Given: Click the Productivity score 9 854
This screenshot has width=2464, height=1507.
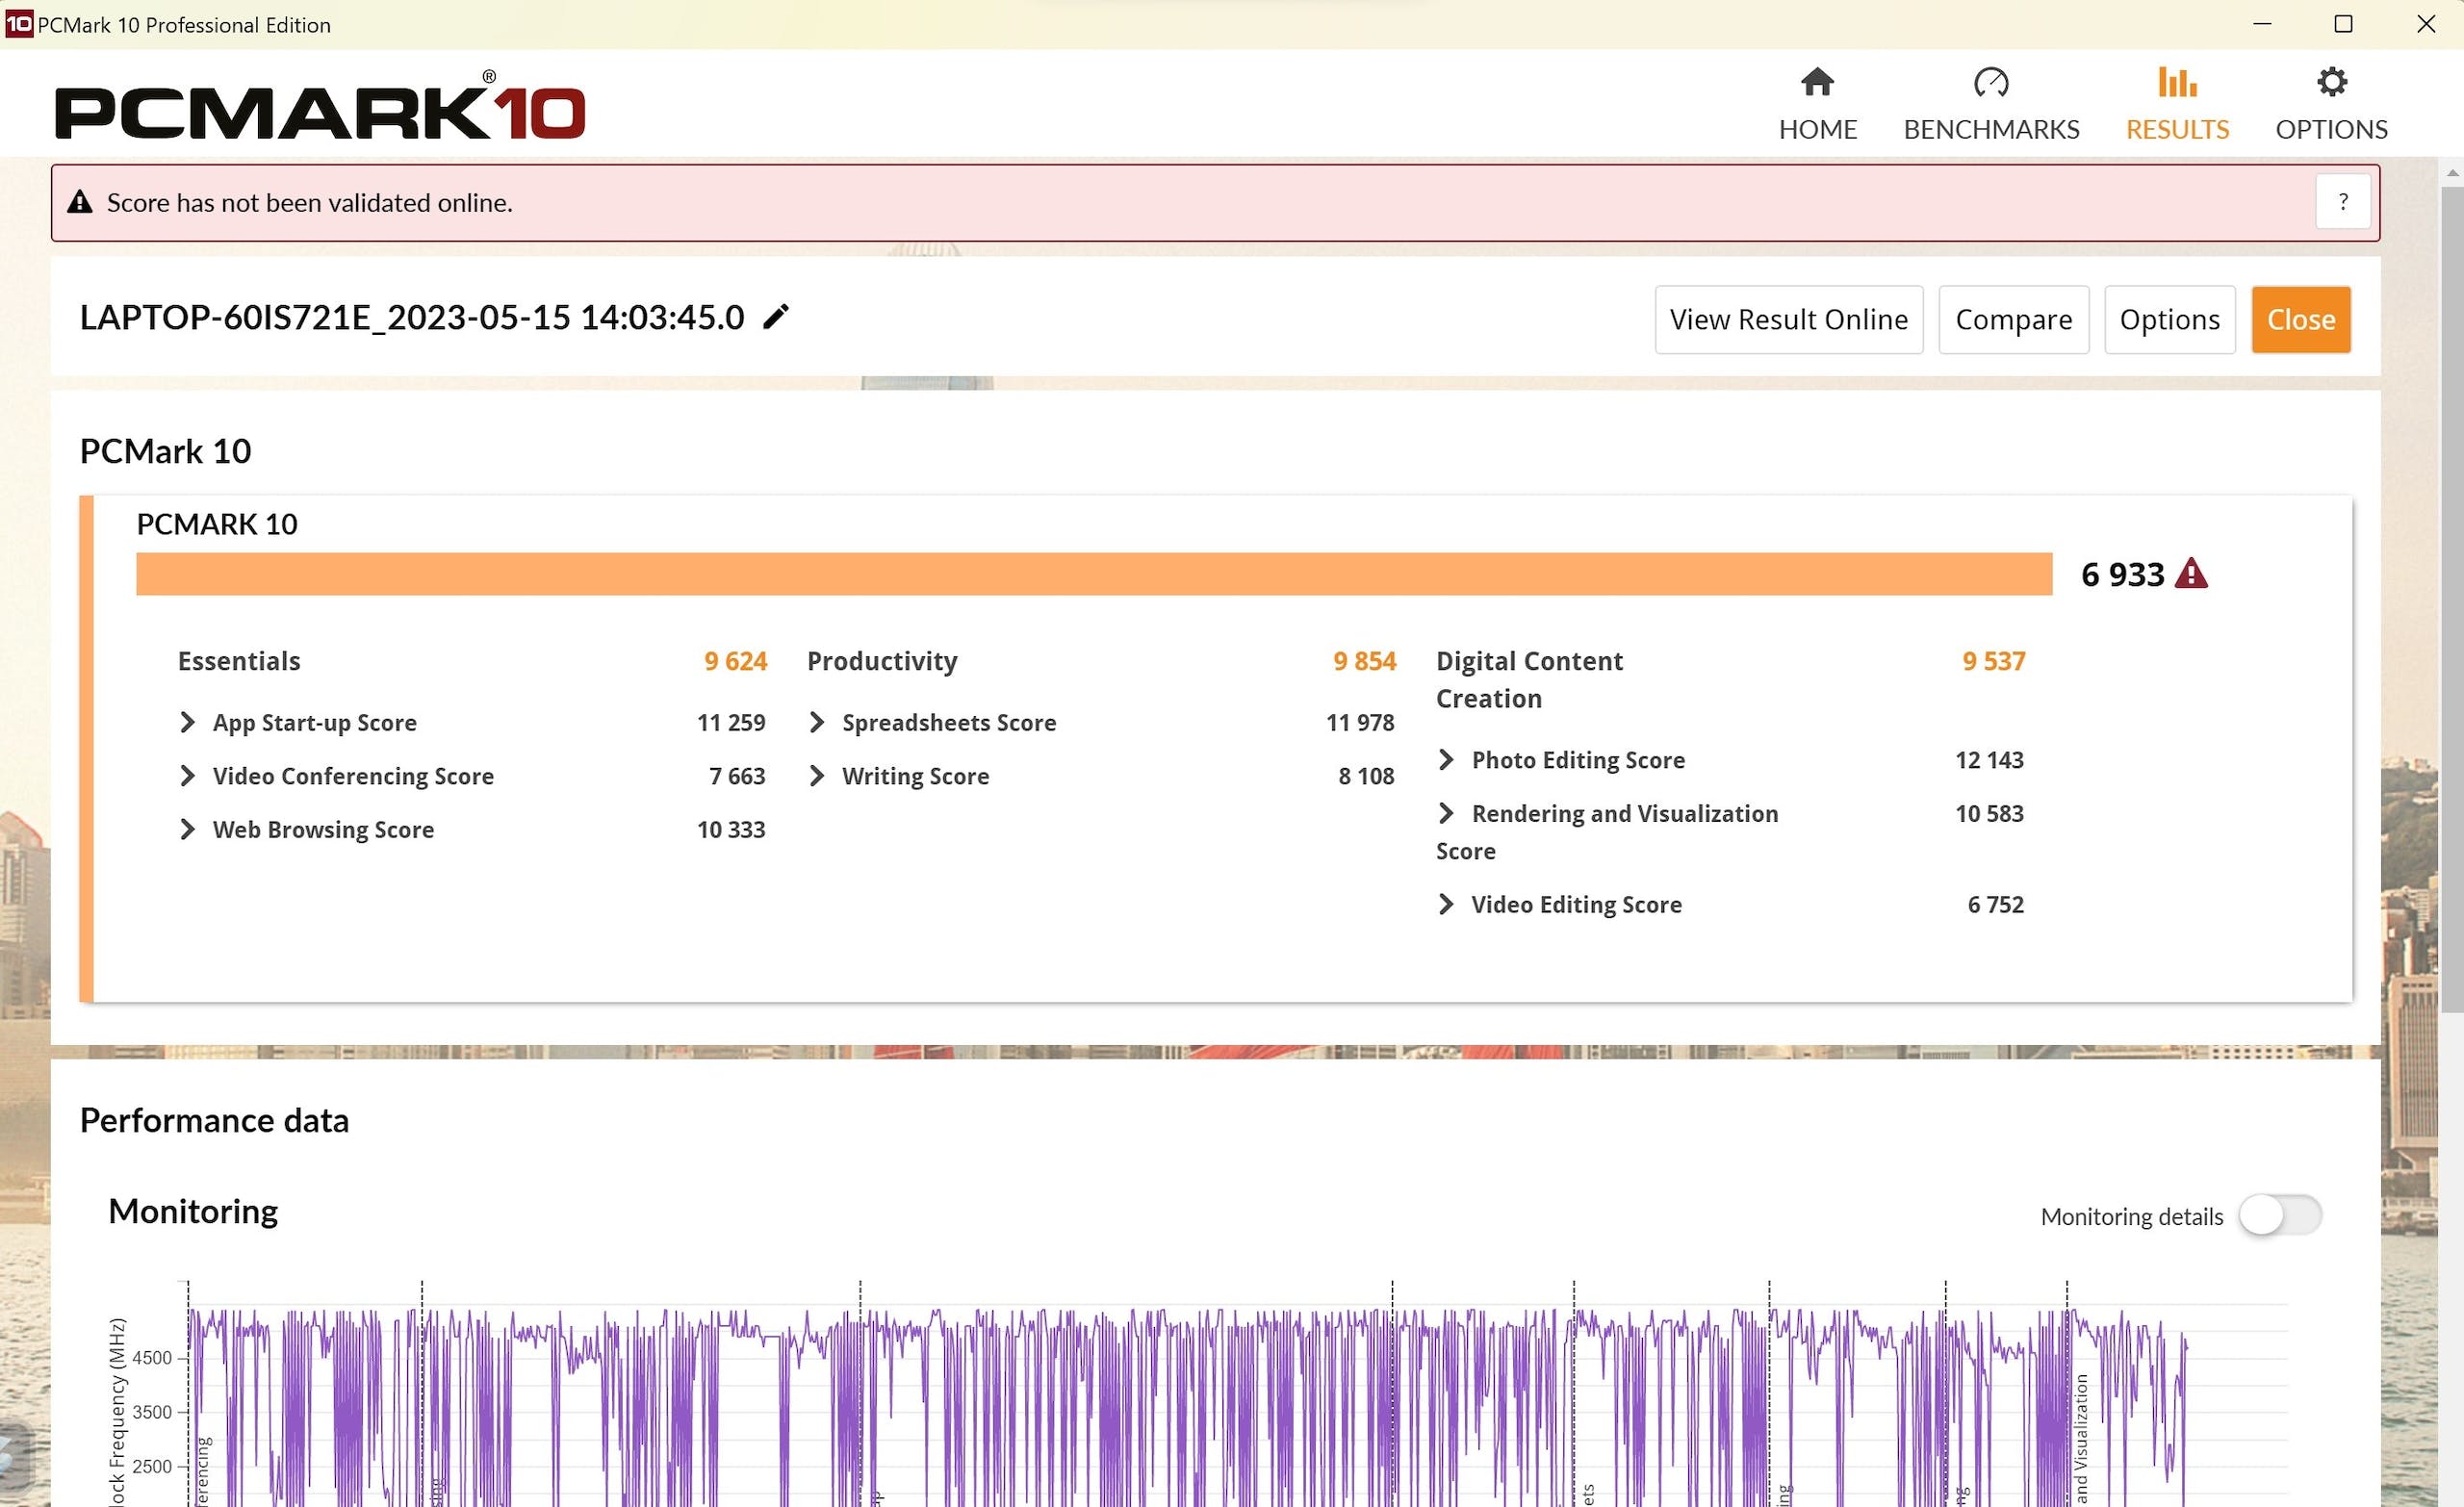Looking at the screenshot, I should coord(1364,661).
